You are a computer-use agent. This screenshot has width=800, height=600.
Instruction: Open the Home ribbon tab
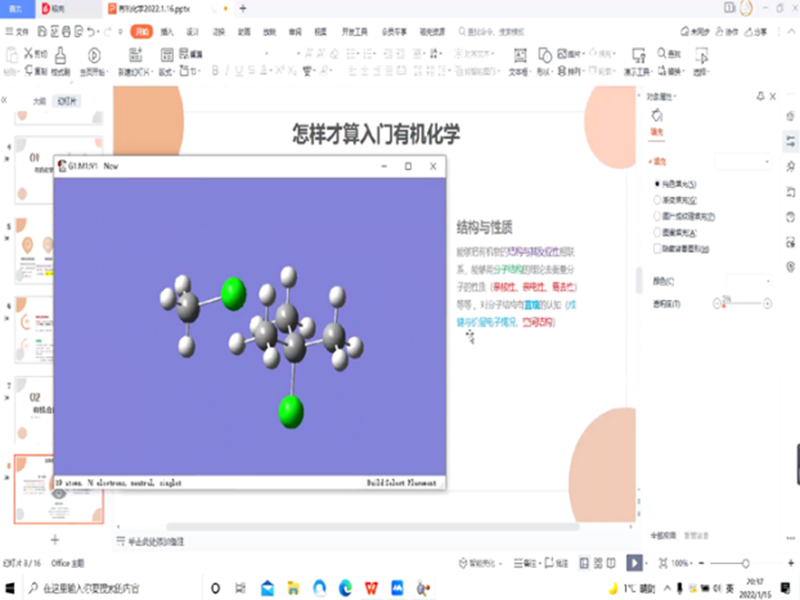click(x=141, y=31)
